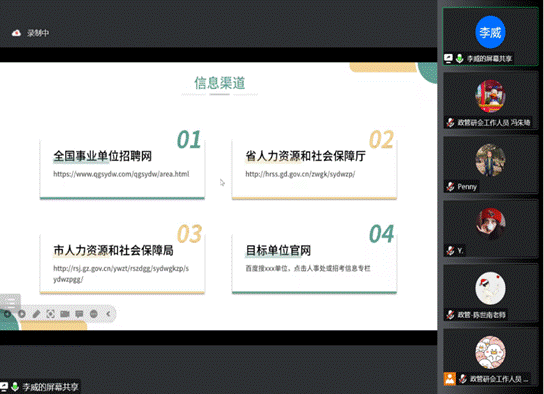
Task: Click screen share icon in bottom-left status bar
Action: click(x=3, y=386)
